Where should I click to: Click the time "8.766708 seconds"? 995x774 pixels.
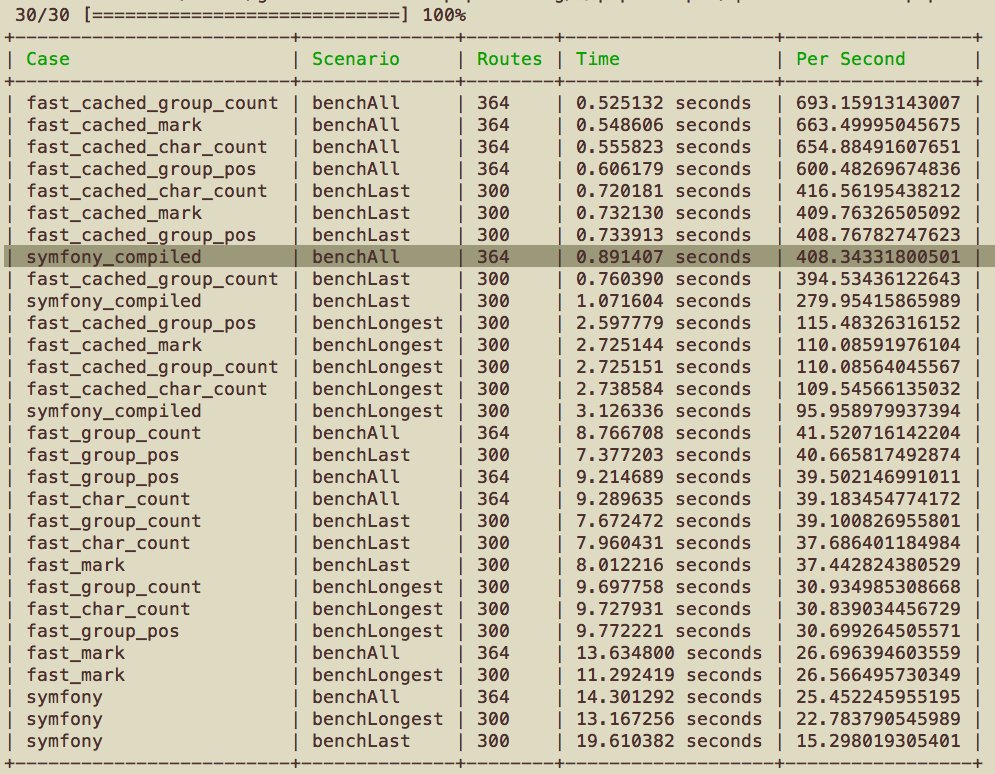663,433
